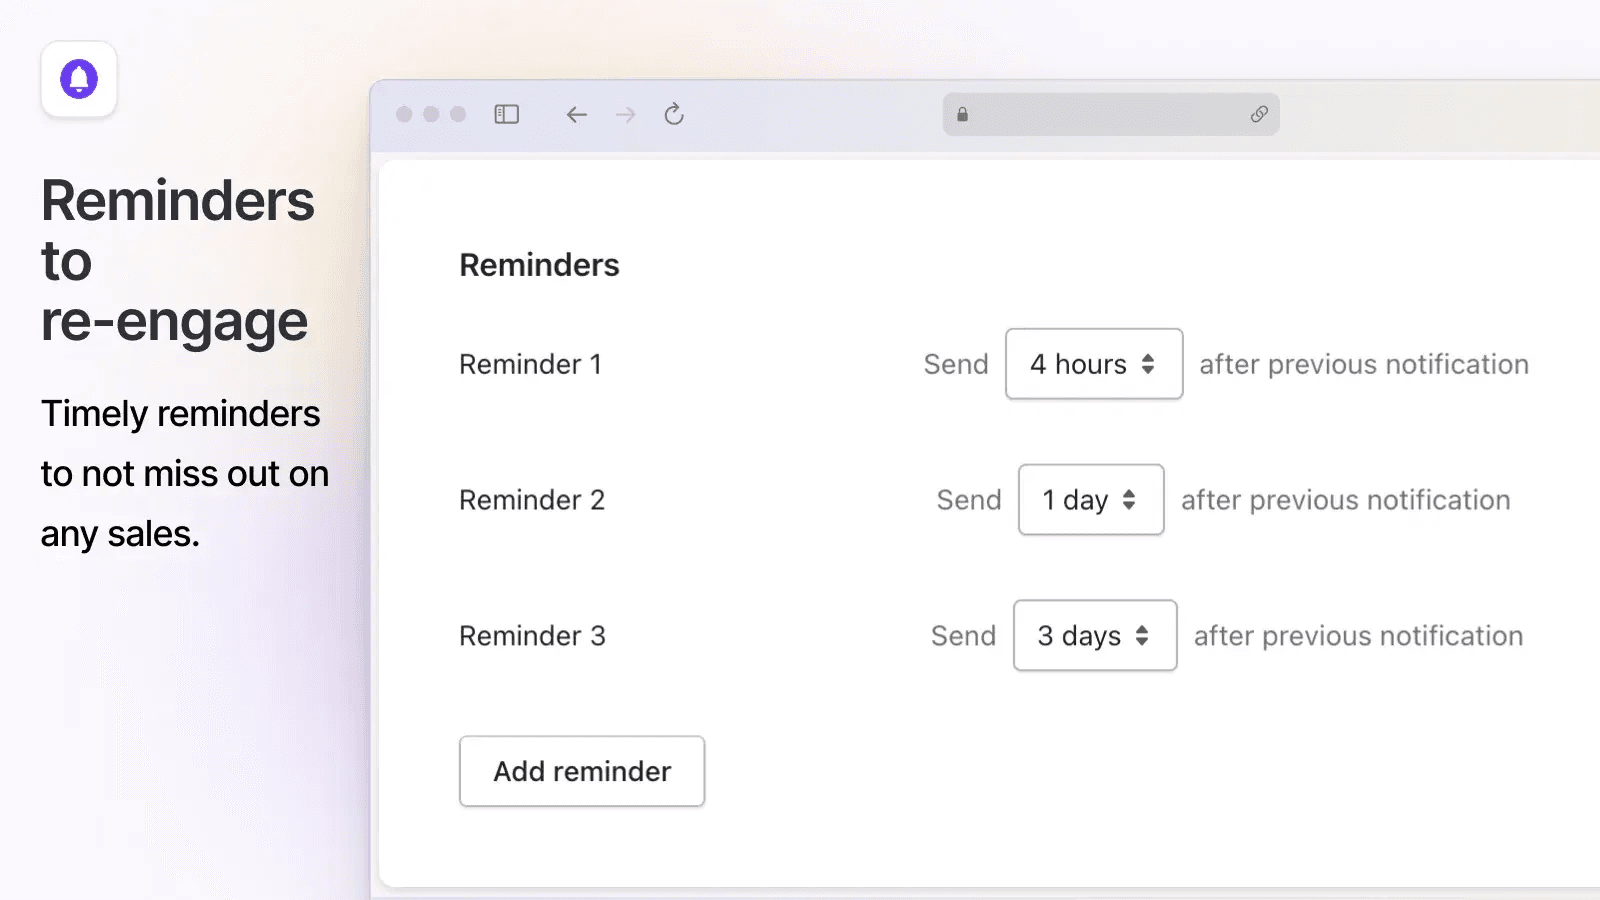Image resolution: width=1600 pixels, height=900 pixels.
Task: Go forward with the right arrow
Action: pos(626,114)
